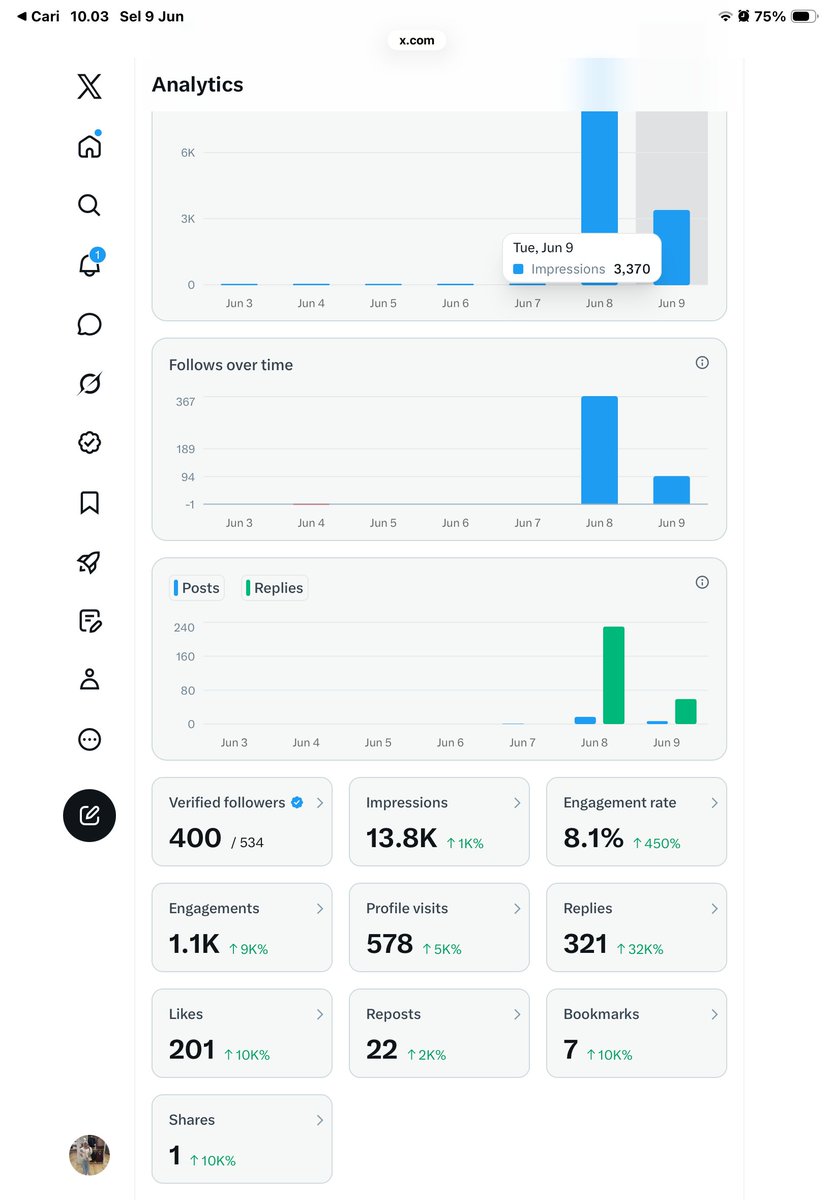Expand the Impressions card chevron
This screenshot has width=834, height=1200.
[x=517, y=803]
